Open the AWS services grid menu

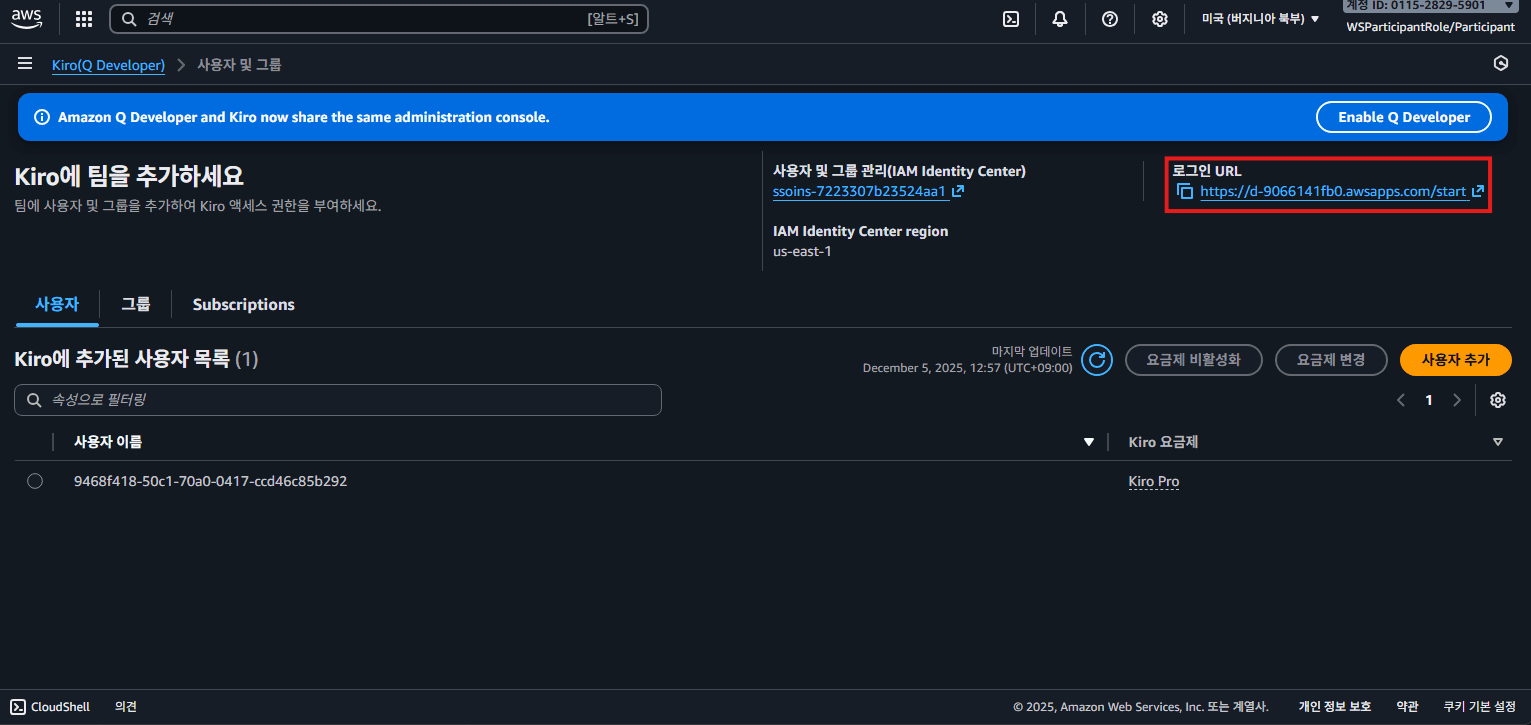(x=84, y=19)
